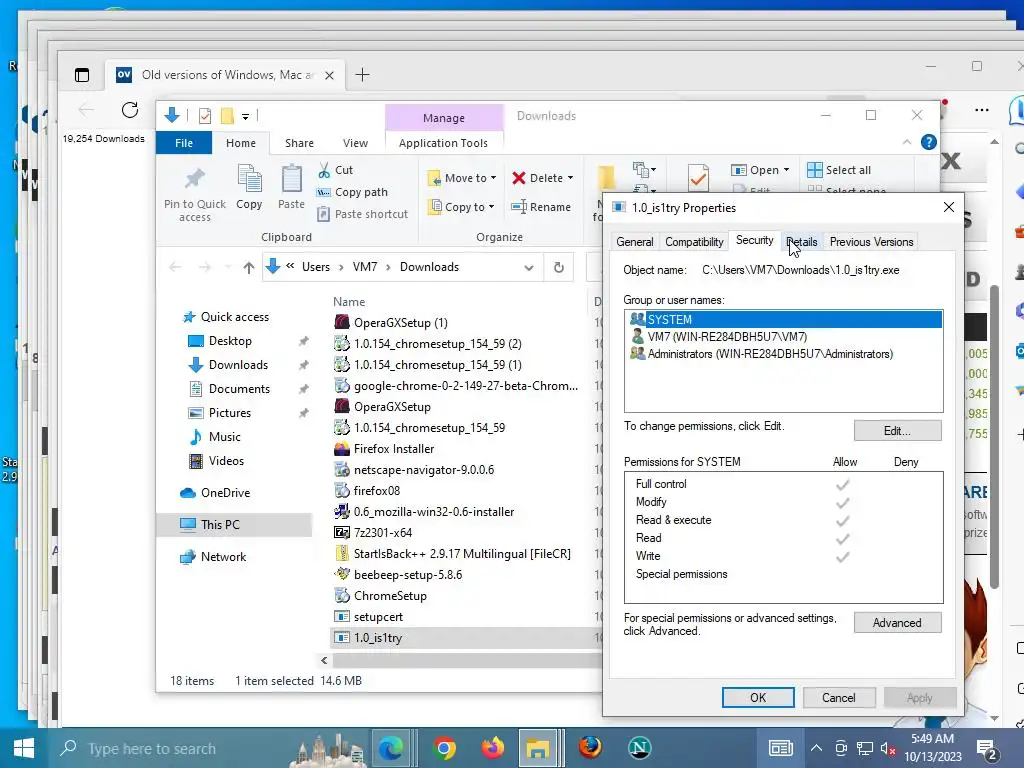Click the Select all command

[839, 170]
